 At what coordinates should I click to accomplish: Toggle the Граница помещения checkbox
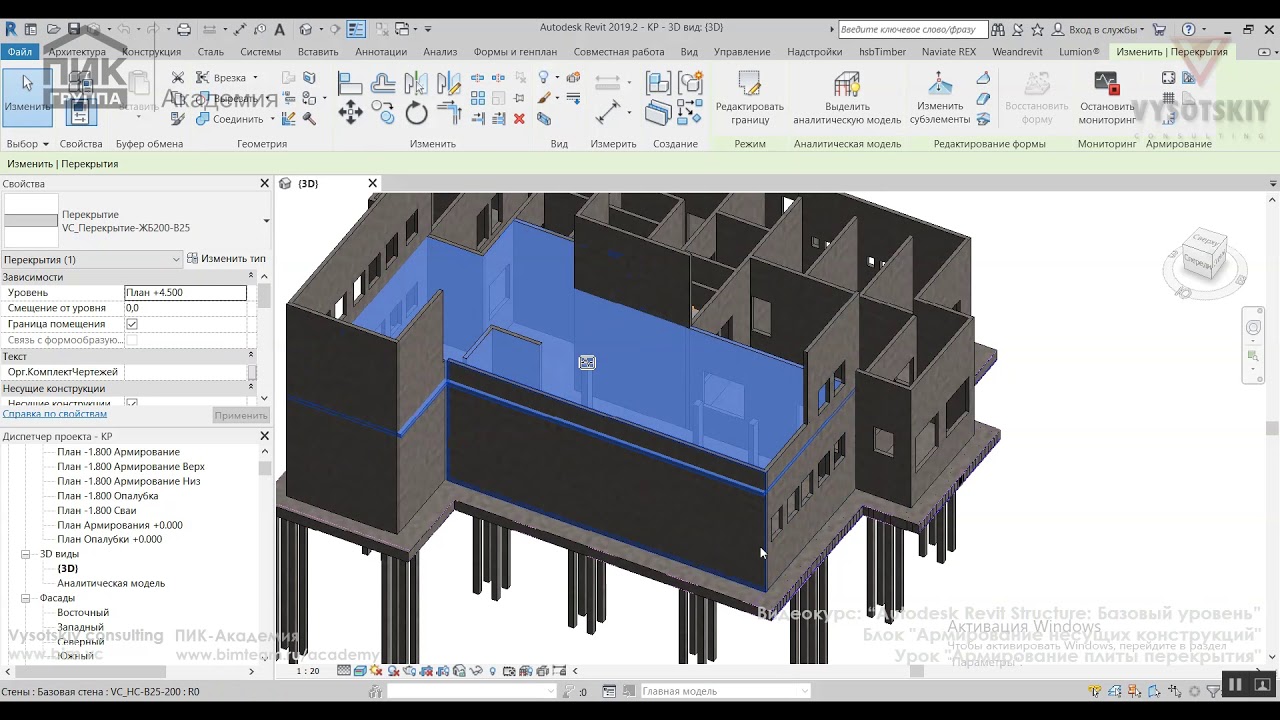pos(132,324)
